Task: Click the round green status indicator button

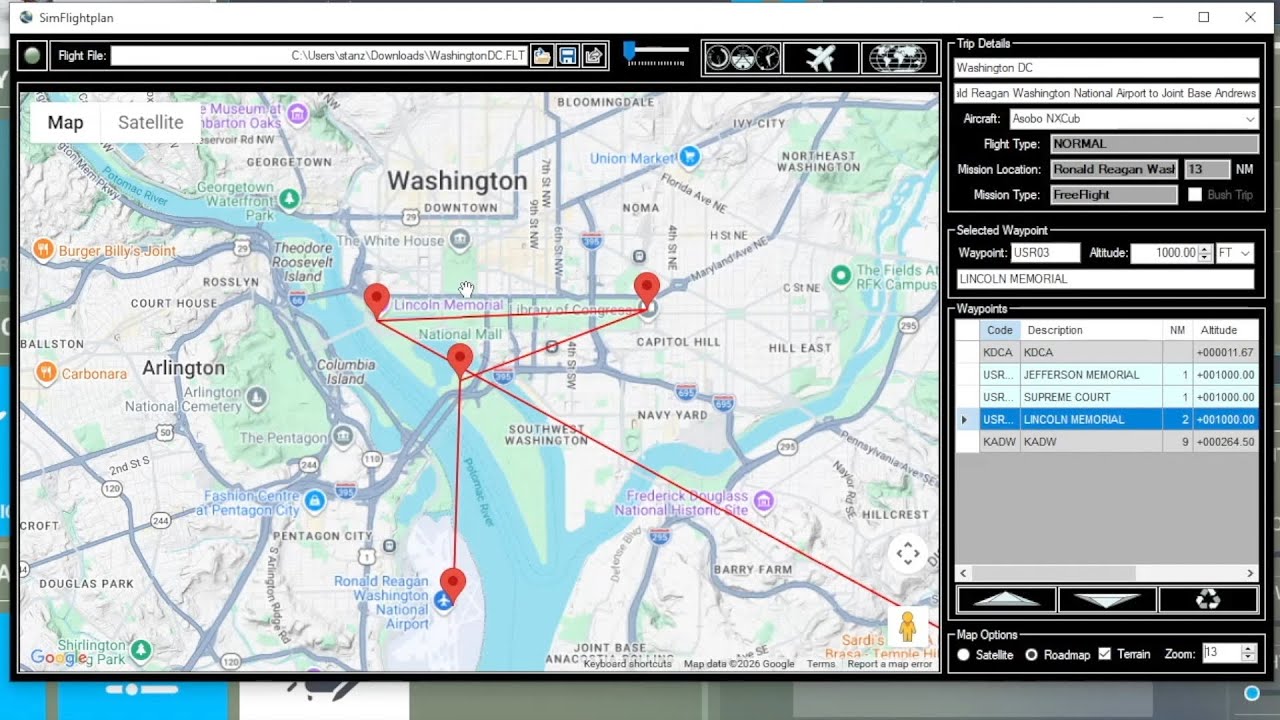Action: pos(32,56)
